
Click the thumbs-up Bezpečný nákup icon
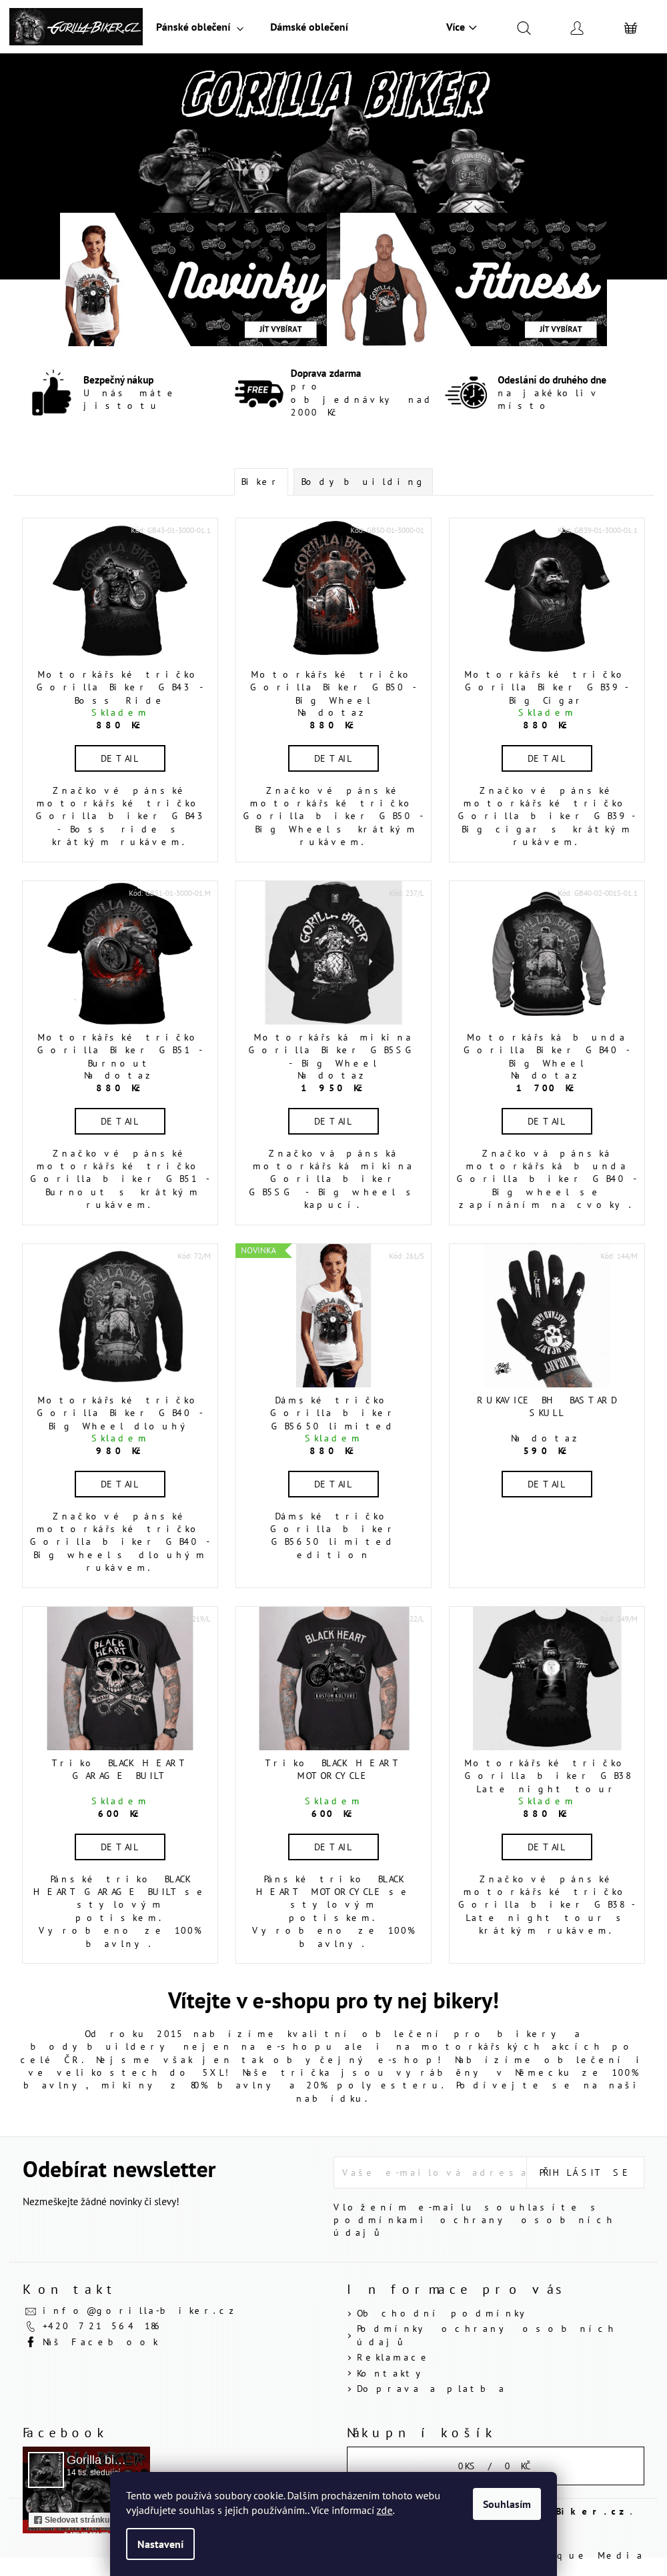point(51,393)
